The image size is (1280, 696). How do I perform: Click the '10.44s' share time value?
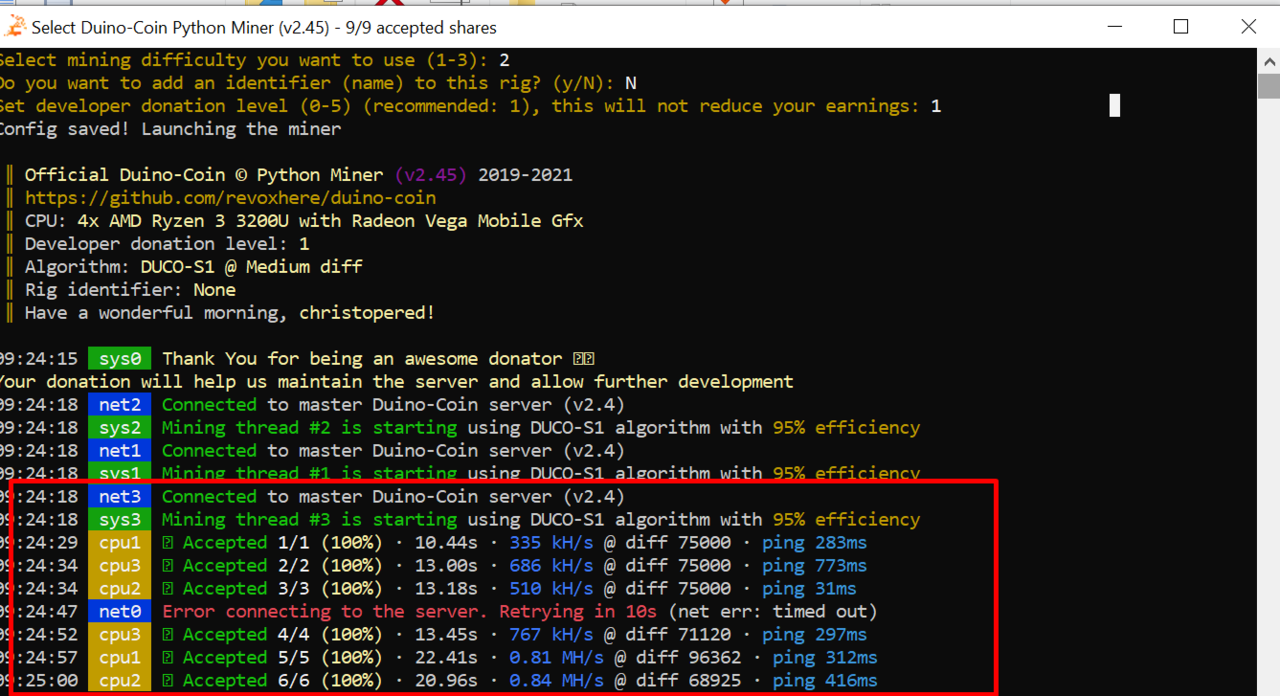[x=445, y=543]
